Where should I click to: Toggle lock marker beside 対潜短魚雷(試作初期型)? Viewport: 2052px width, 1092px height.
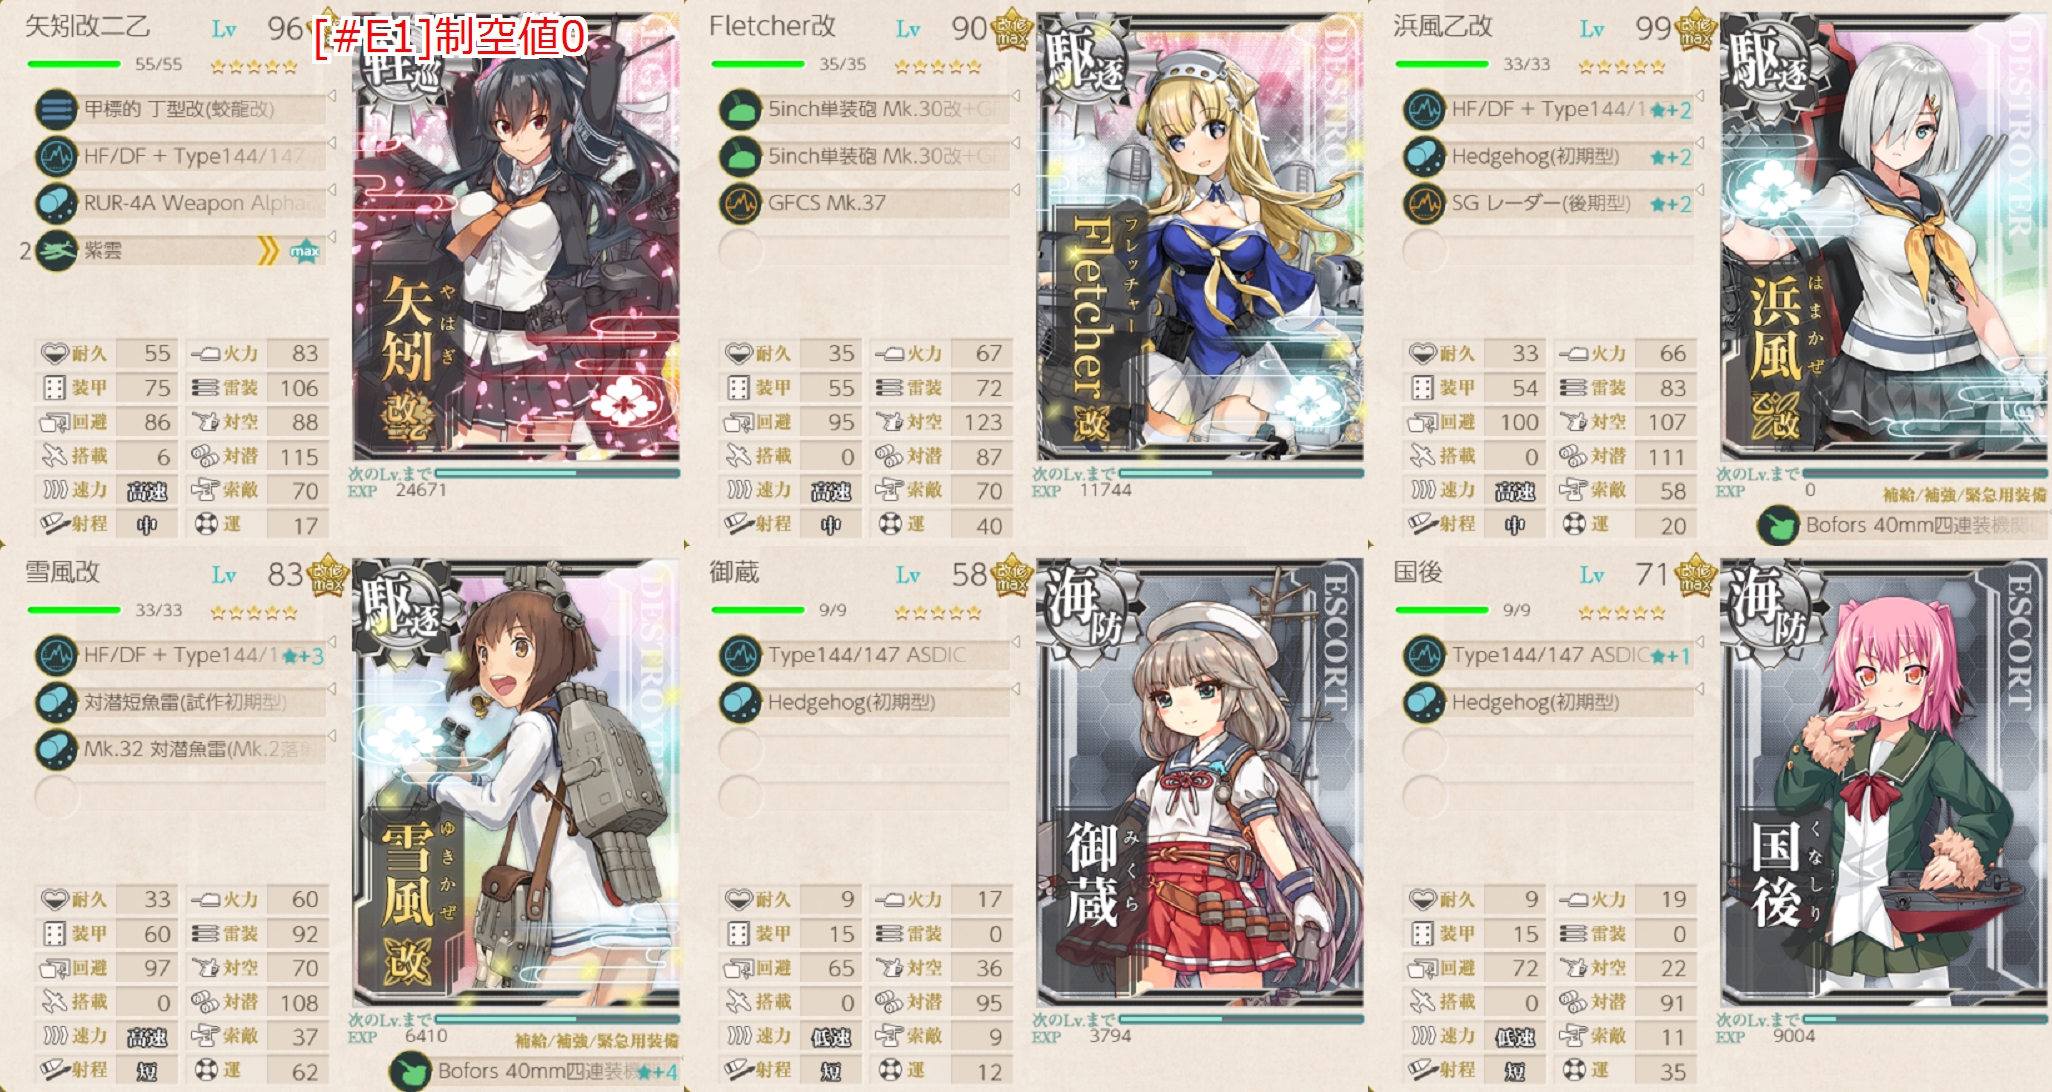click(x=331, y=689)
